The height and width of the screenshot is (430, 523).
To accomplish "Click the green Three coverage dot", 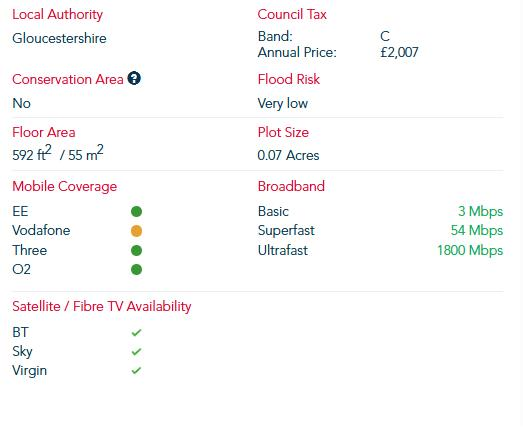I will point(136,251).
